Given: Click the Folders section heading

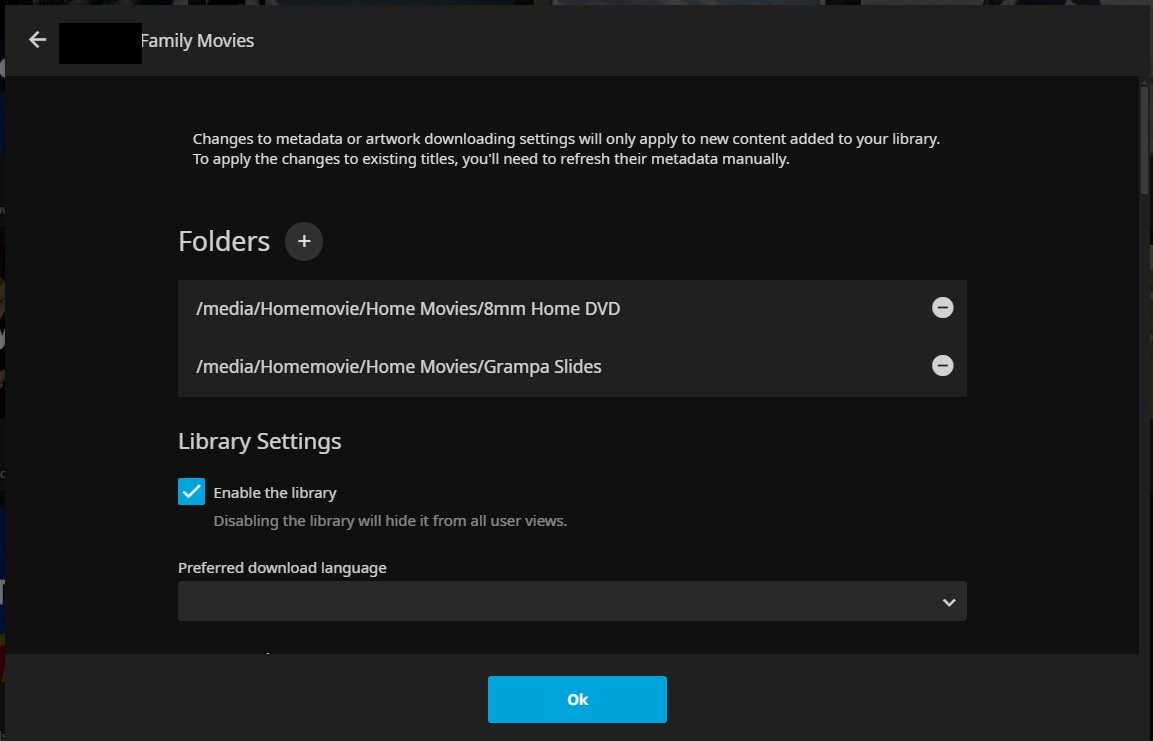Looking at the screenshot, I should tap(224, 242).
